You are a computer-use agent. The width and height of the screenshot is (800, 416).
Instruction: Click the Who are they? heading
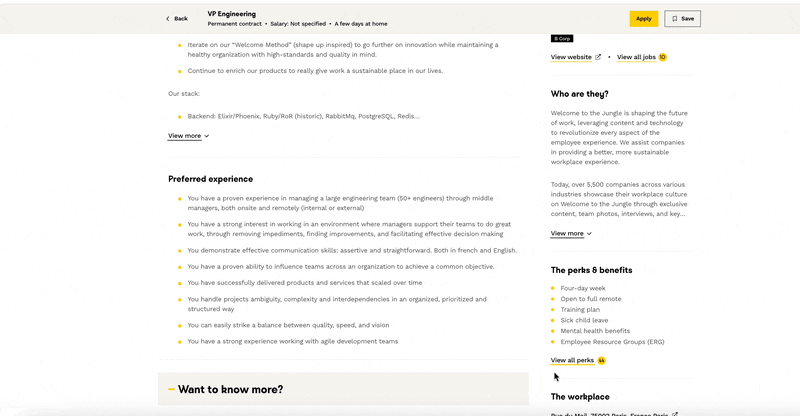coord(579,94)
